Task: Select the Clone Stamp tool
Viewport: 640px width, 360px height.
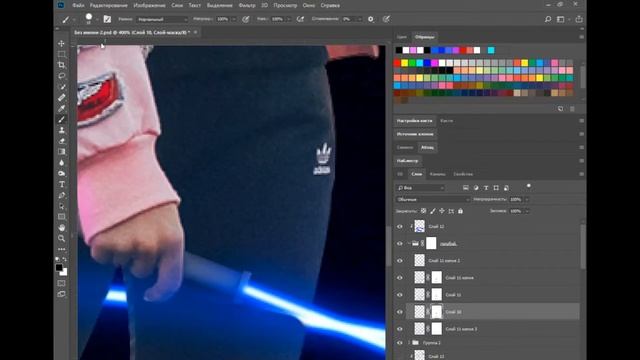Action: pyautogui.click(x=62, y=130)
